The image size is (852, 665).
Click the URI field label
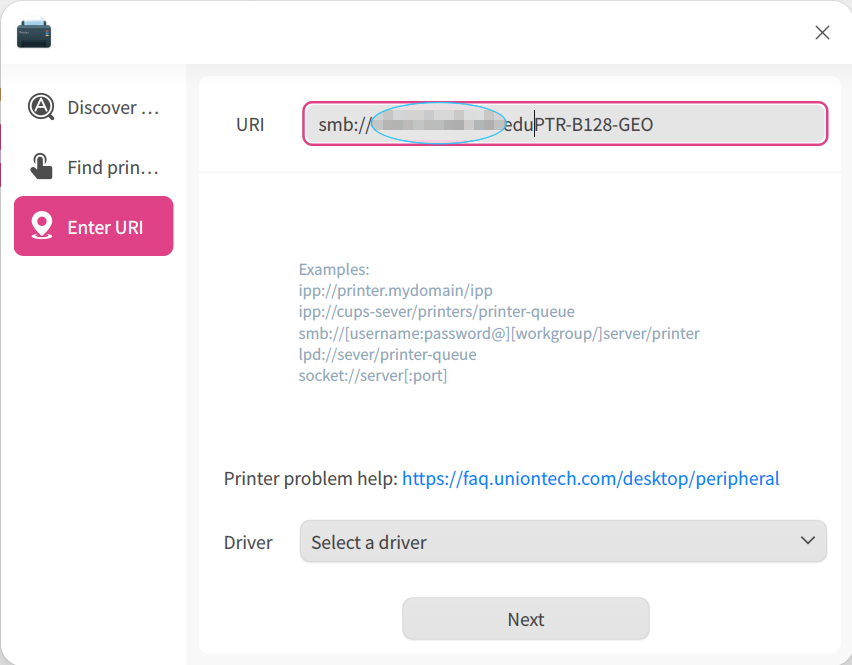click(x=250, y=124)
